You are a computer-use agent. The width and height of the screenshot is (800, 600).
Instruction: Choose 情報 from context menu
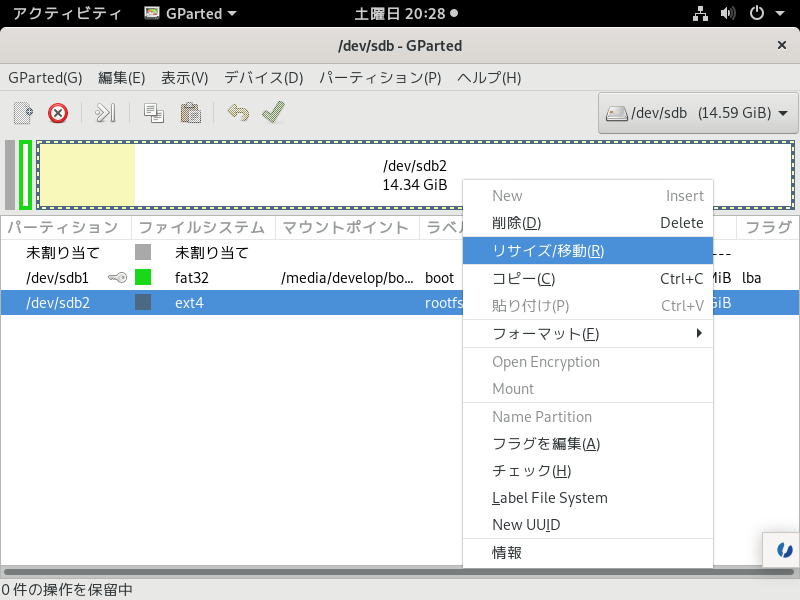(x=588, y=553)
